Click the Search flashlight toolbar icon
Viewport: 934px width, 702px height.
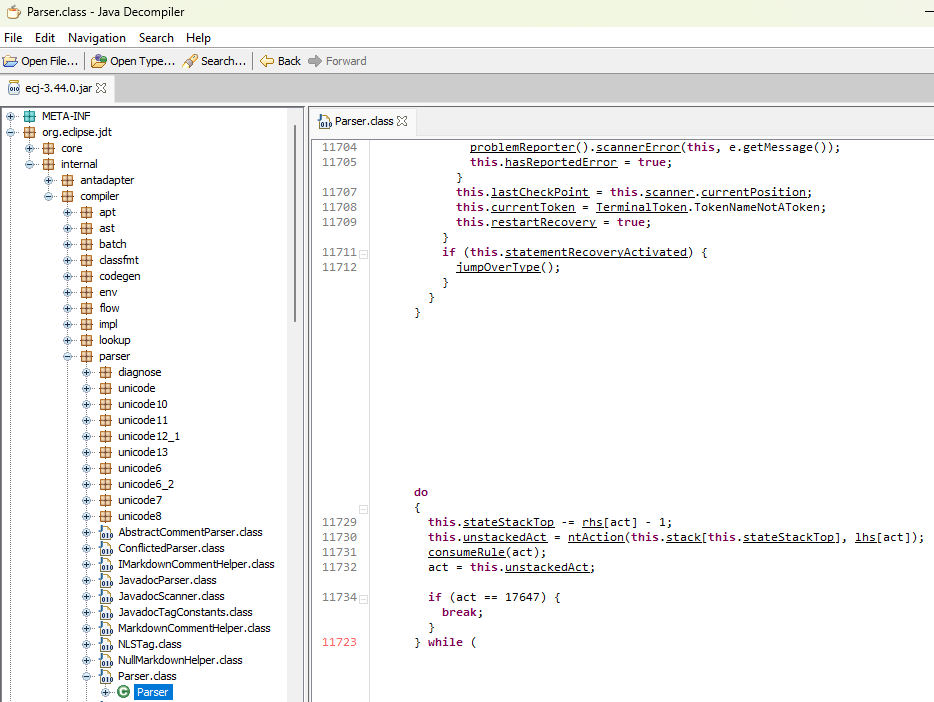point(191,61)
